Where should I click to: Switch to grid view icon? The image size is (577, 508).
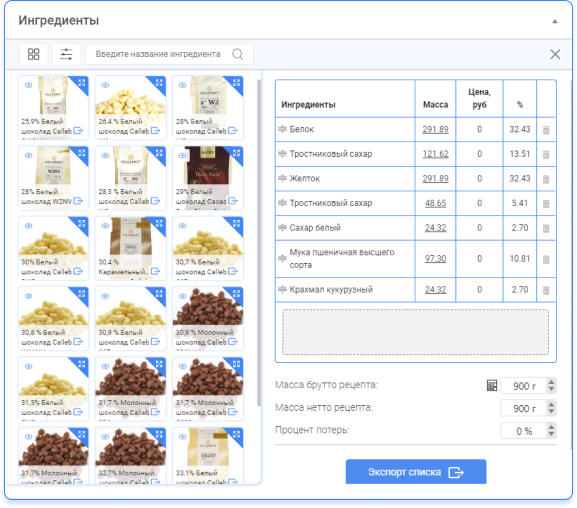tap(33, 54)
